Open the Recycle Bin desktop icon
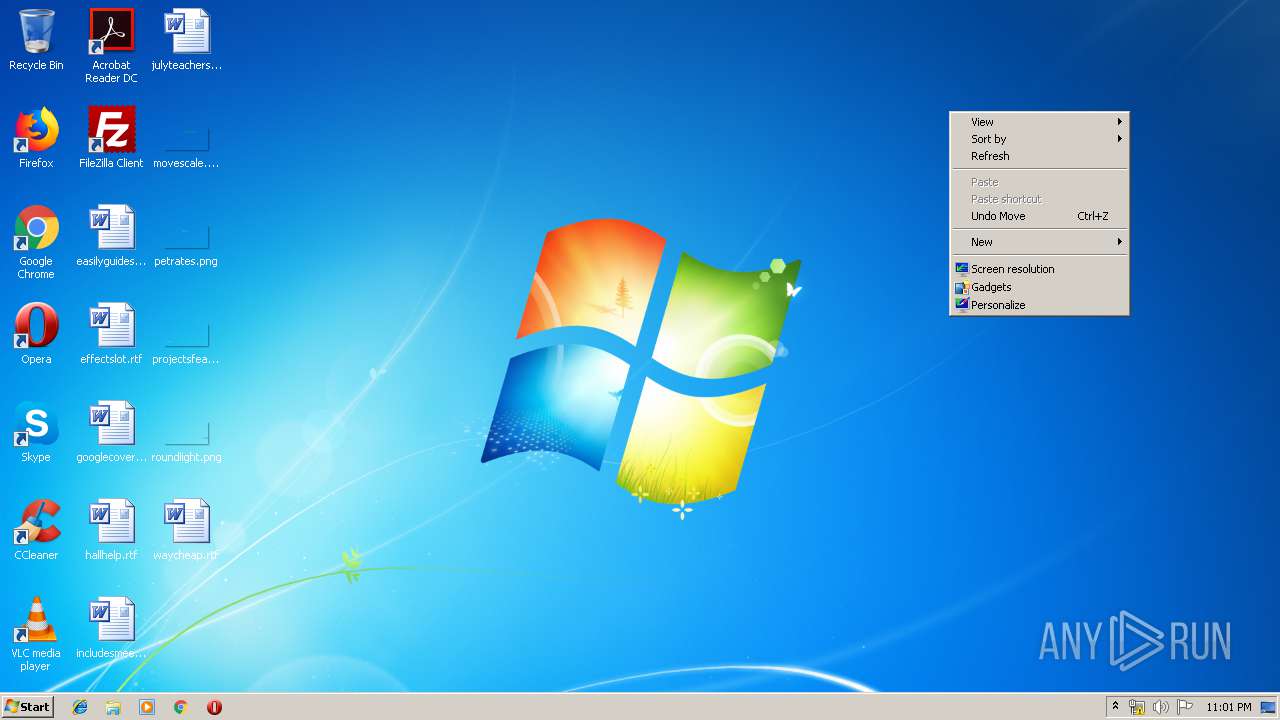 [x=36, y=40]
